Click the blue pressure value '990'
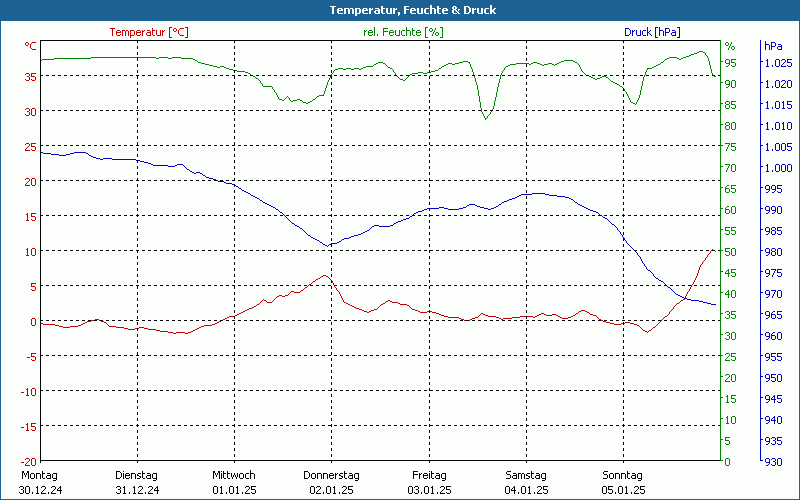800x500 pixels. click(x=773, y=210)
